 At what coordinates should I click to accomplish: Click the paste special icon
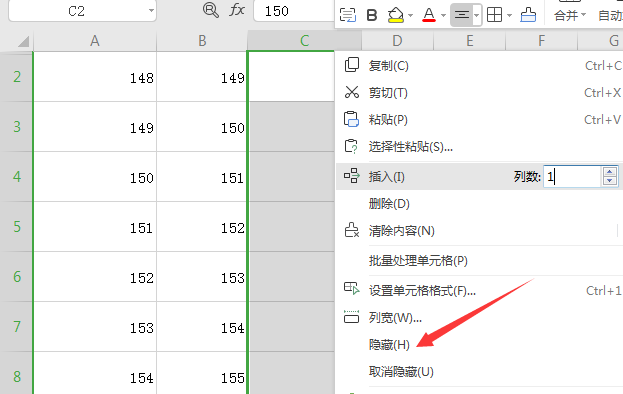[351, 146]
